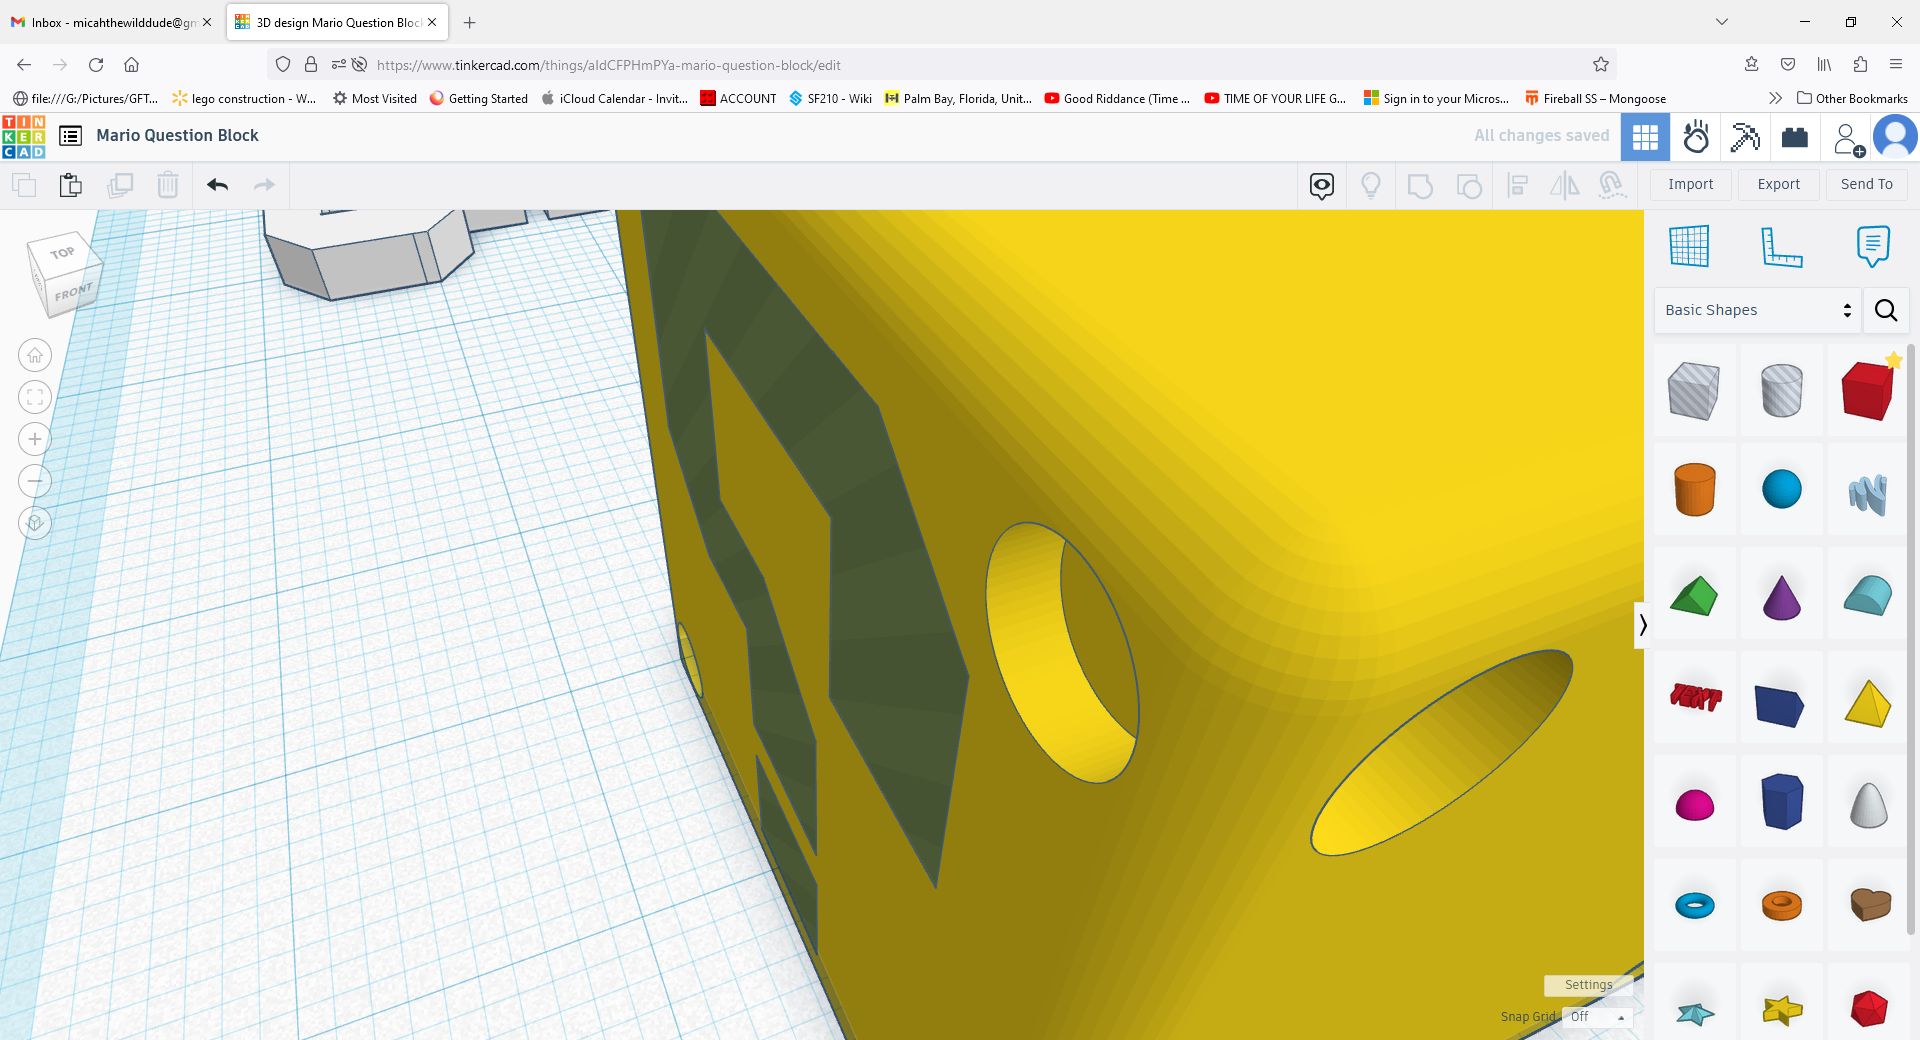
Task: Select the orange Tube shape
Action: (x=1781, y=906)
